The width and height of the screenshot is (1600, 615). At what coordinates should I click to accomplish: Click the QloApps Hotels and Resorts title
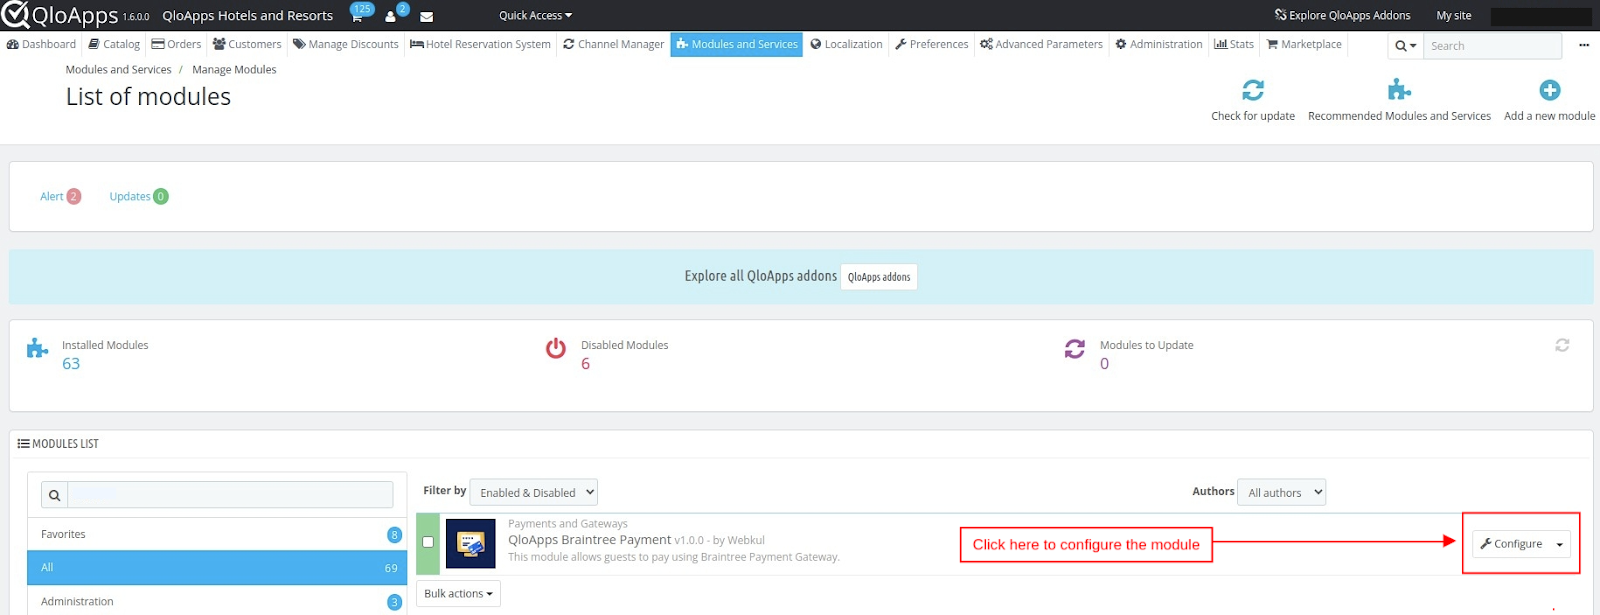point(248,15)
